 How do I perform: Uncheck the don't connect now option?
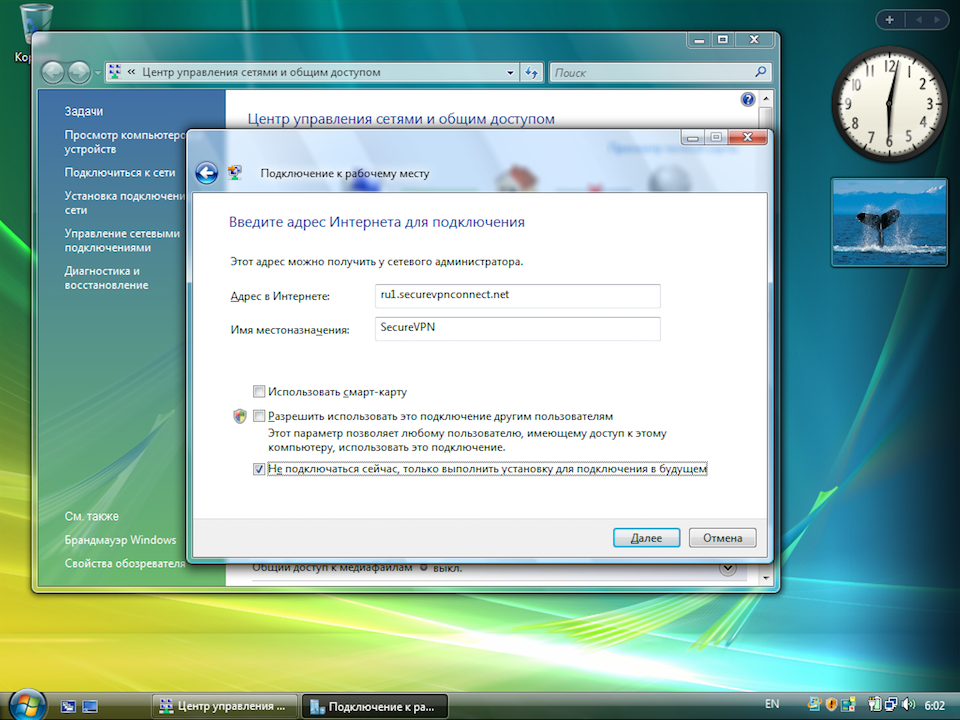pyautogui.click(x=259, y=469)
